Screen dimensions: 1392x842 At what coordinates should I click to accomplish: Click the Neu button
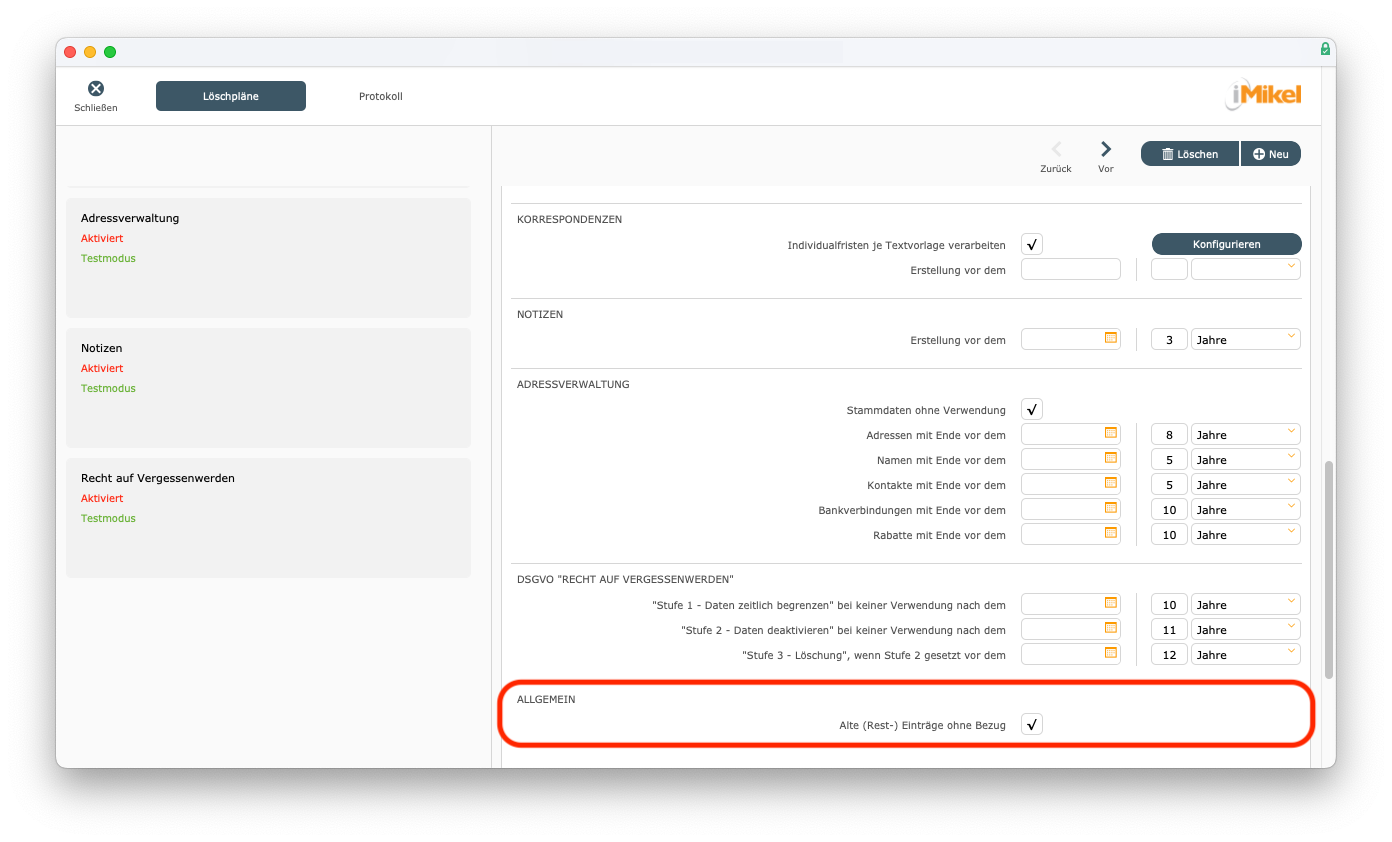pyautogui.click(x=1270, y=154)
